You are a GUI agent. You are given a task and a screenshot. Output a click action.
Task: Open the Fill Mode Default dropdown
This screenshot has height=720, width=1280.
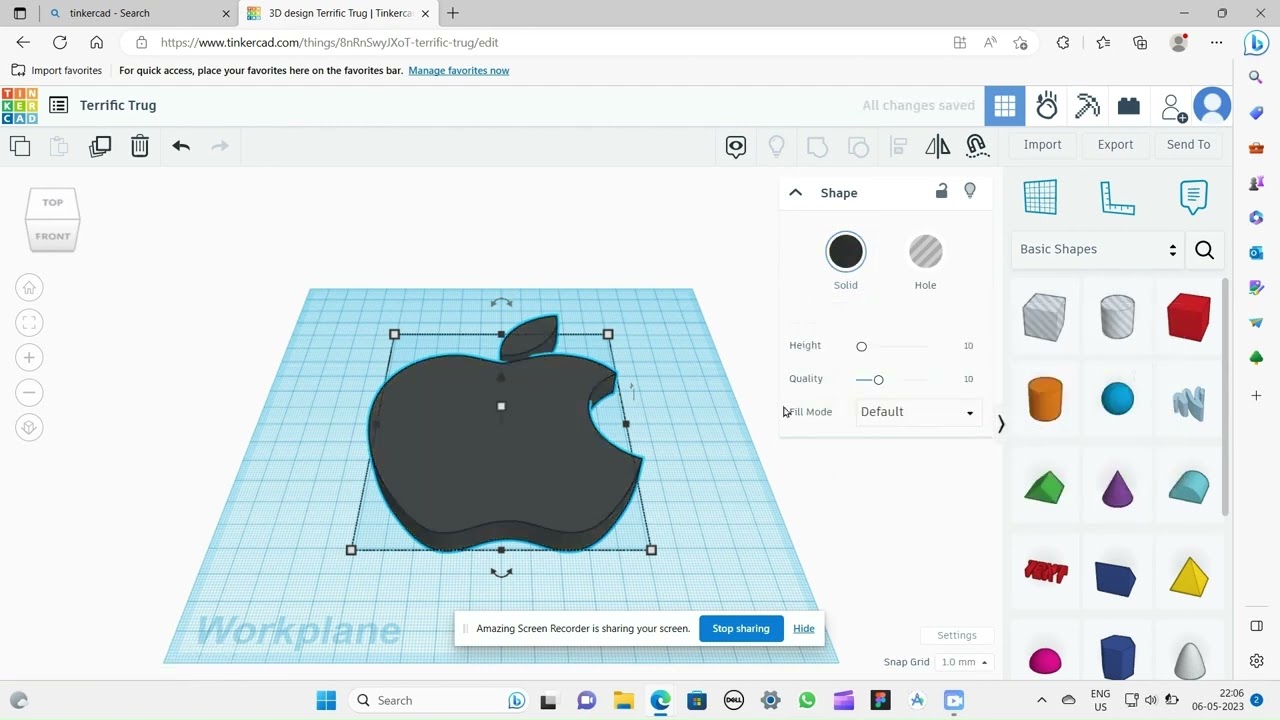pos(917,412)
